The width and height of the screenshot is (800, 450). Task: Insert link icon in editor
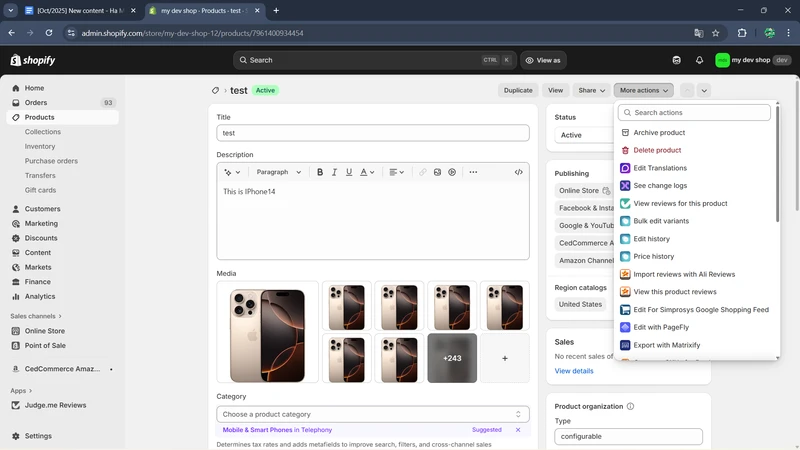pyautogui.click(x=422, y=172)
